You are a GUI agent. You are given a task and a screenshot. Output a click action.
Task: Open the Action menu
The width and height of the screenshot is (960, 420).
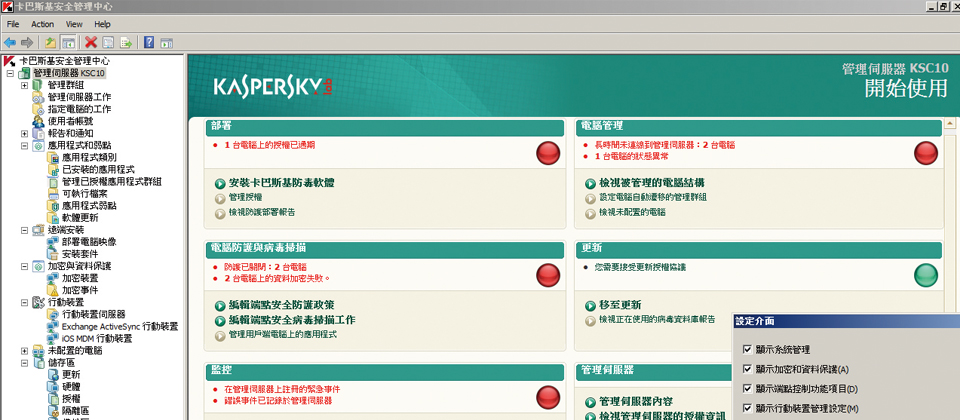(42, 24)
